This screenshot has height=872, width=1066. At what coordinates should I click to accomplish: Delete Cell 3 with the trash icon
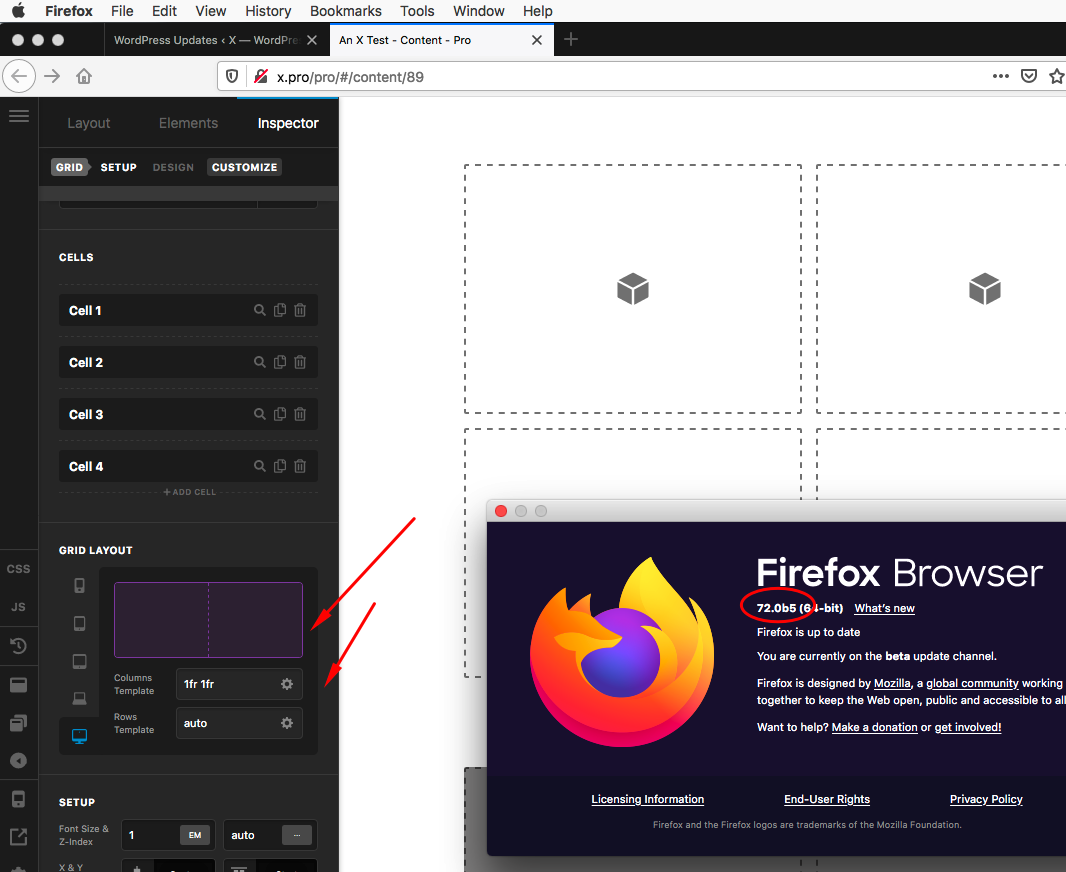[x=300, y=414]
